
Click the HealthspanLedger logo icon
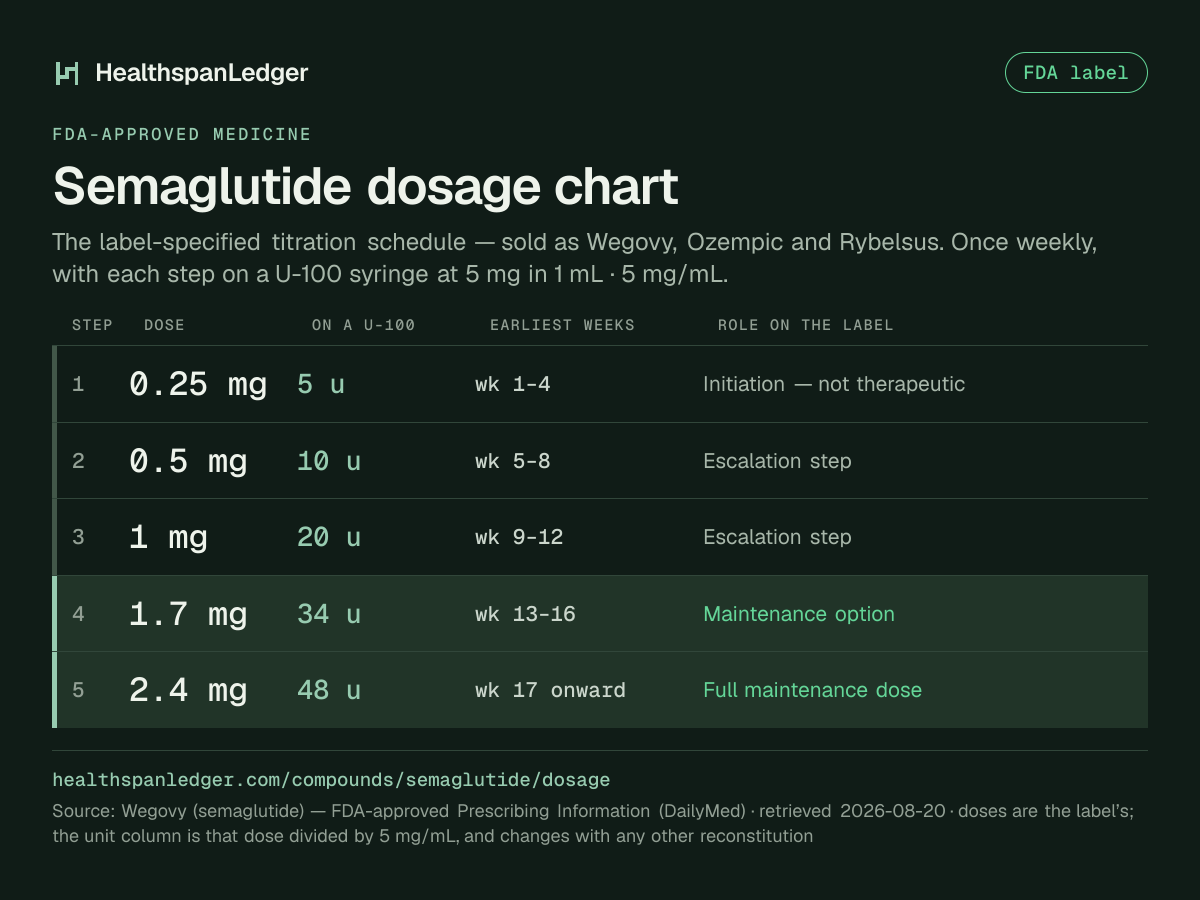(x=67, y=73)
